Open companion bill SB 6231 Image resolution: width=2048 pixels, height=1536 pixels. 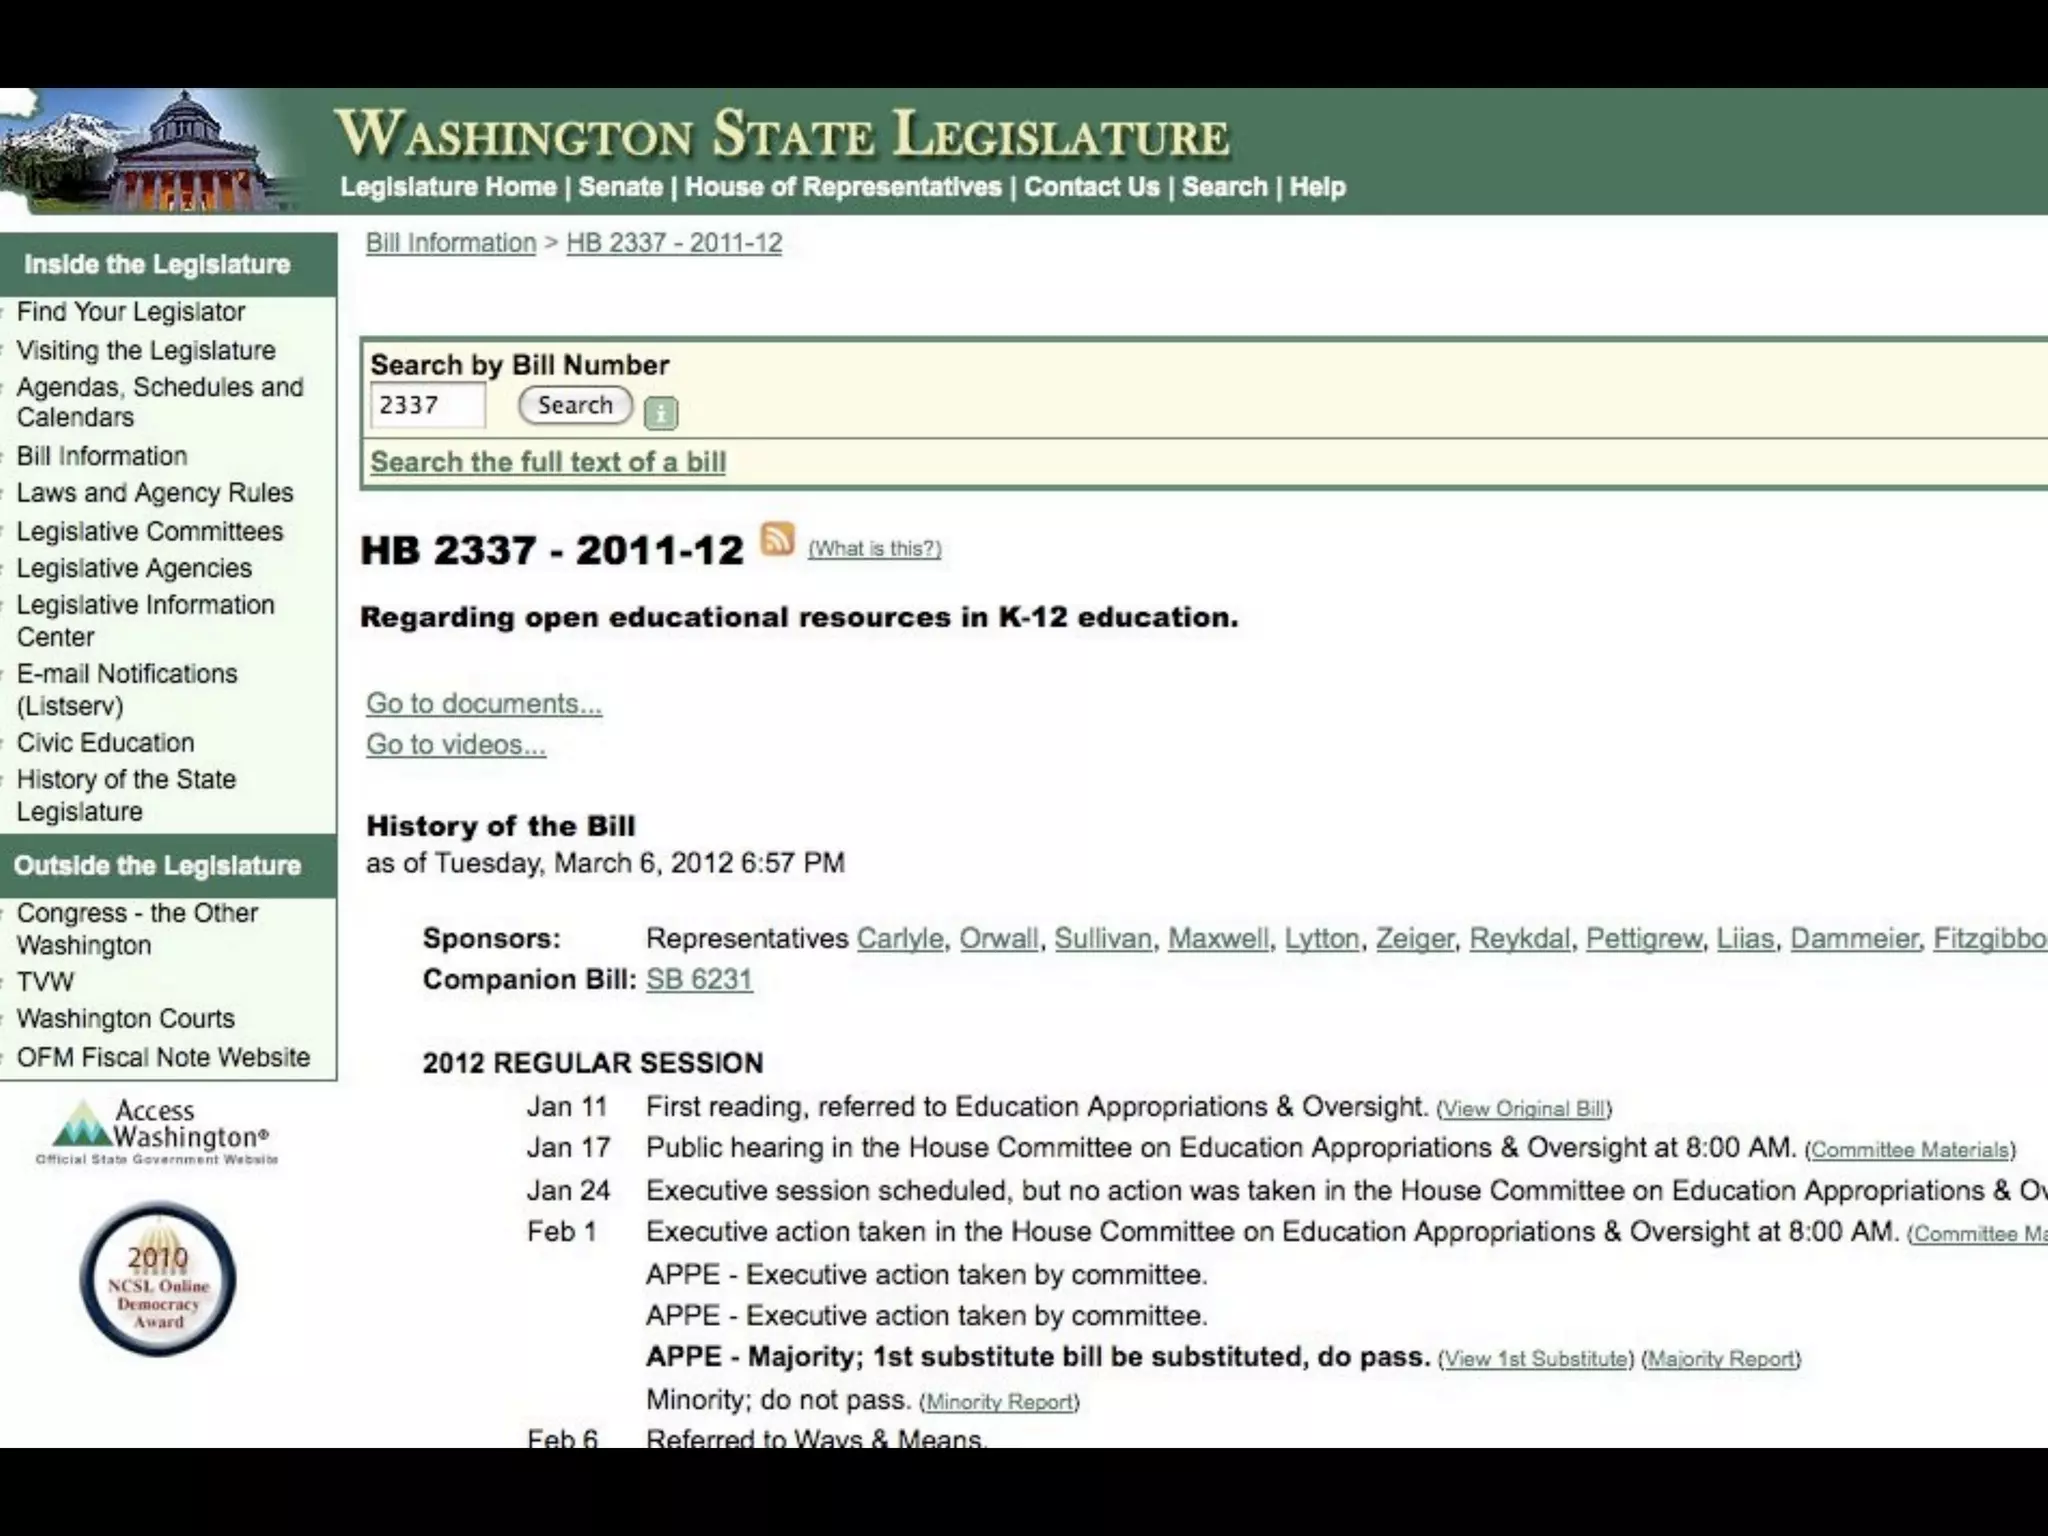(x=699, y=979)
